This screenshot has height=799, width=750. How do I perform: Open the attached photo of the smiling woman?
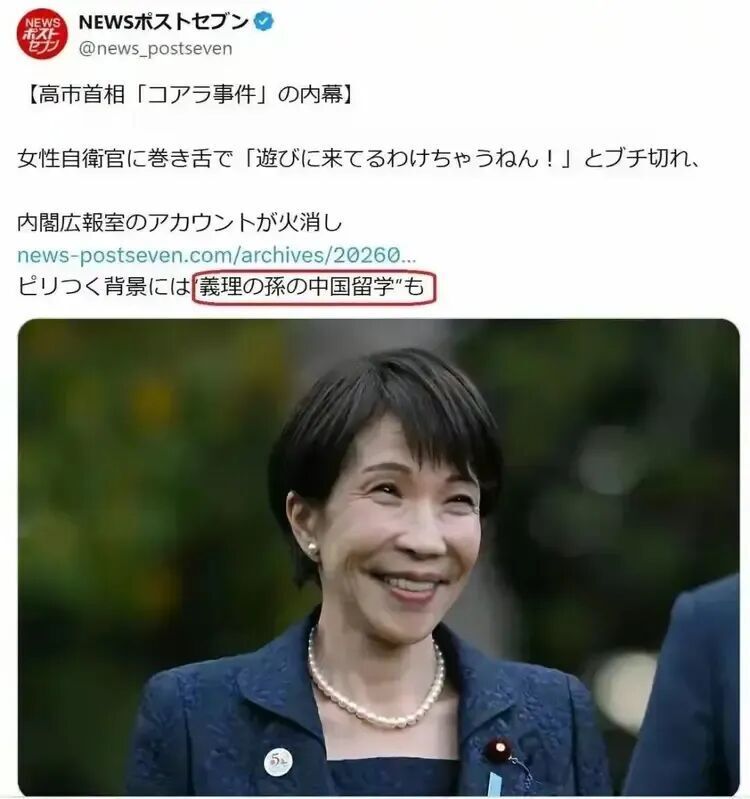point(379,557)
